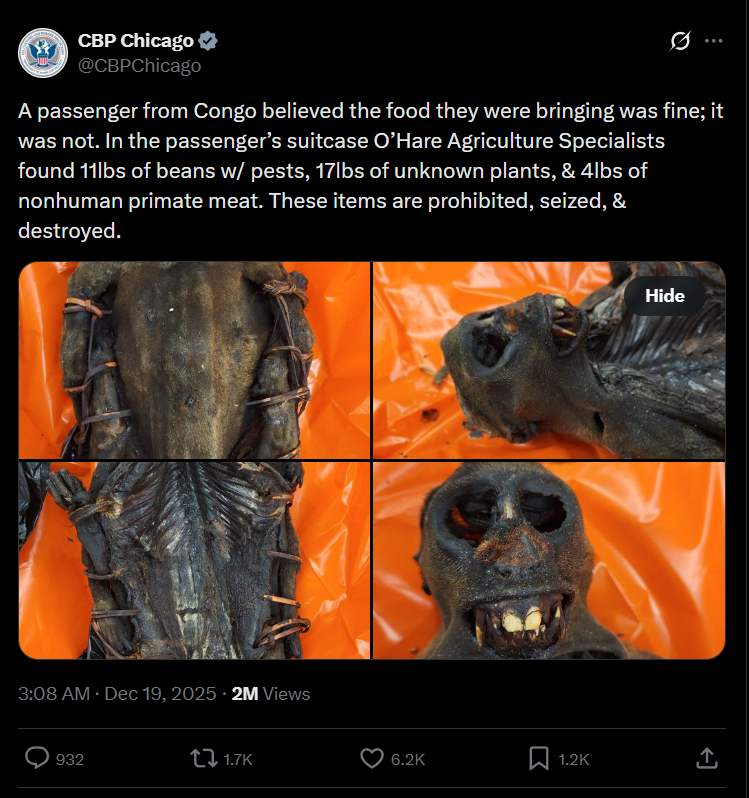Click the CBP Chicago profile avatar

[x=43, y=53]
